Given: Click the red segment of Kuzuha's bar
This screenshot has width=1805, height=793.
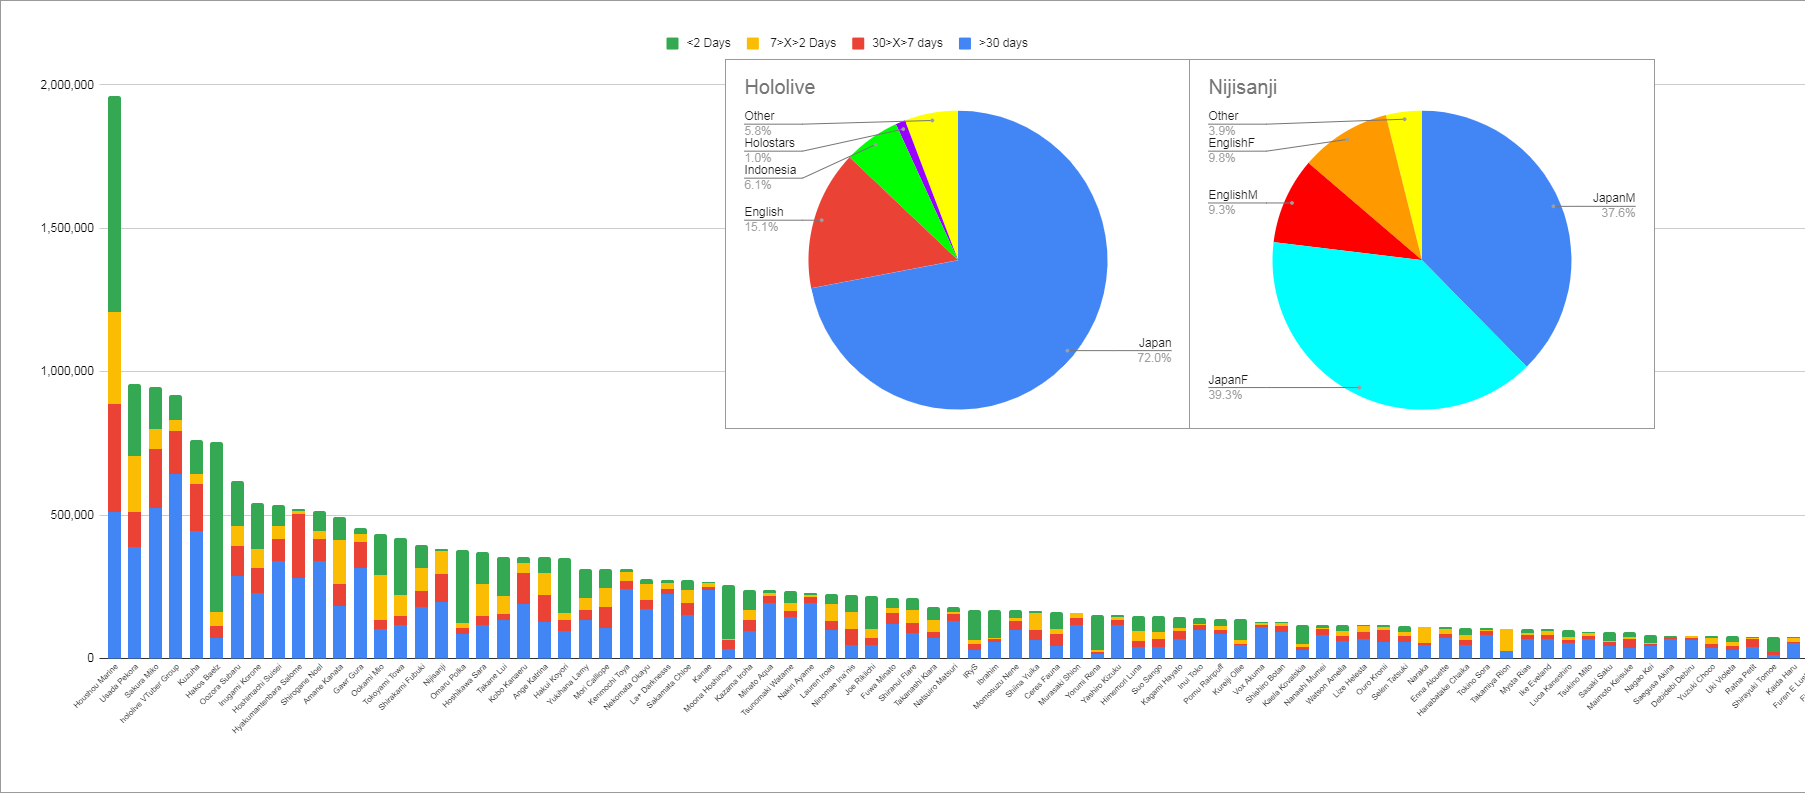Looking at the screenshot, I should [197, 508].
